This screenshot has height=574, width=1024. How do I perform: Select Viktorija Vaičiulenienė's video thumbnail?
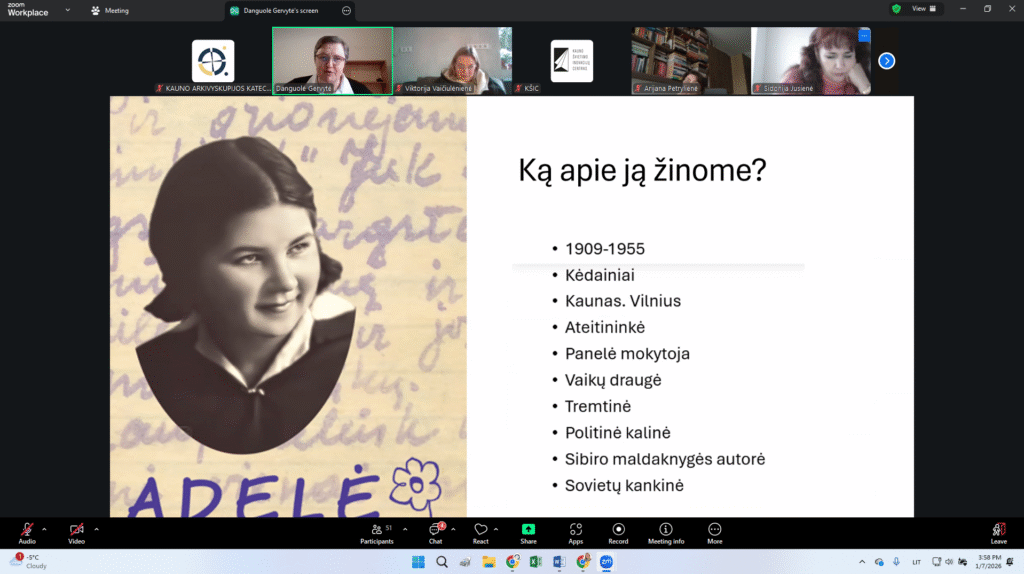click(452, 61)
